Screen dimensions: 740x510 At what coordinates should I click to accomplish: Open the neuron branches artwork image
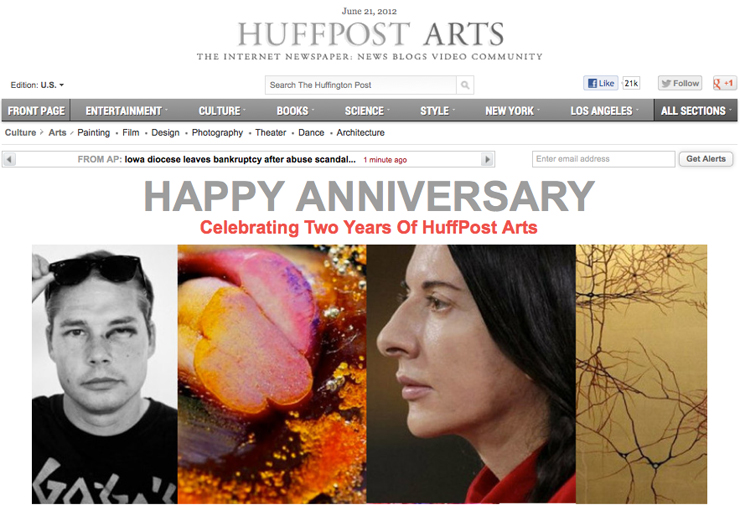(x=641, y=374)
